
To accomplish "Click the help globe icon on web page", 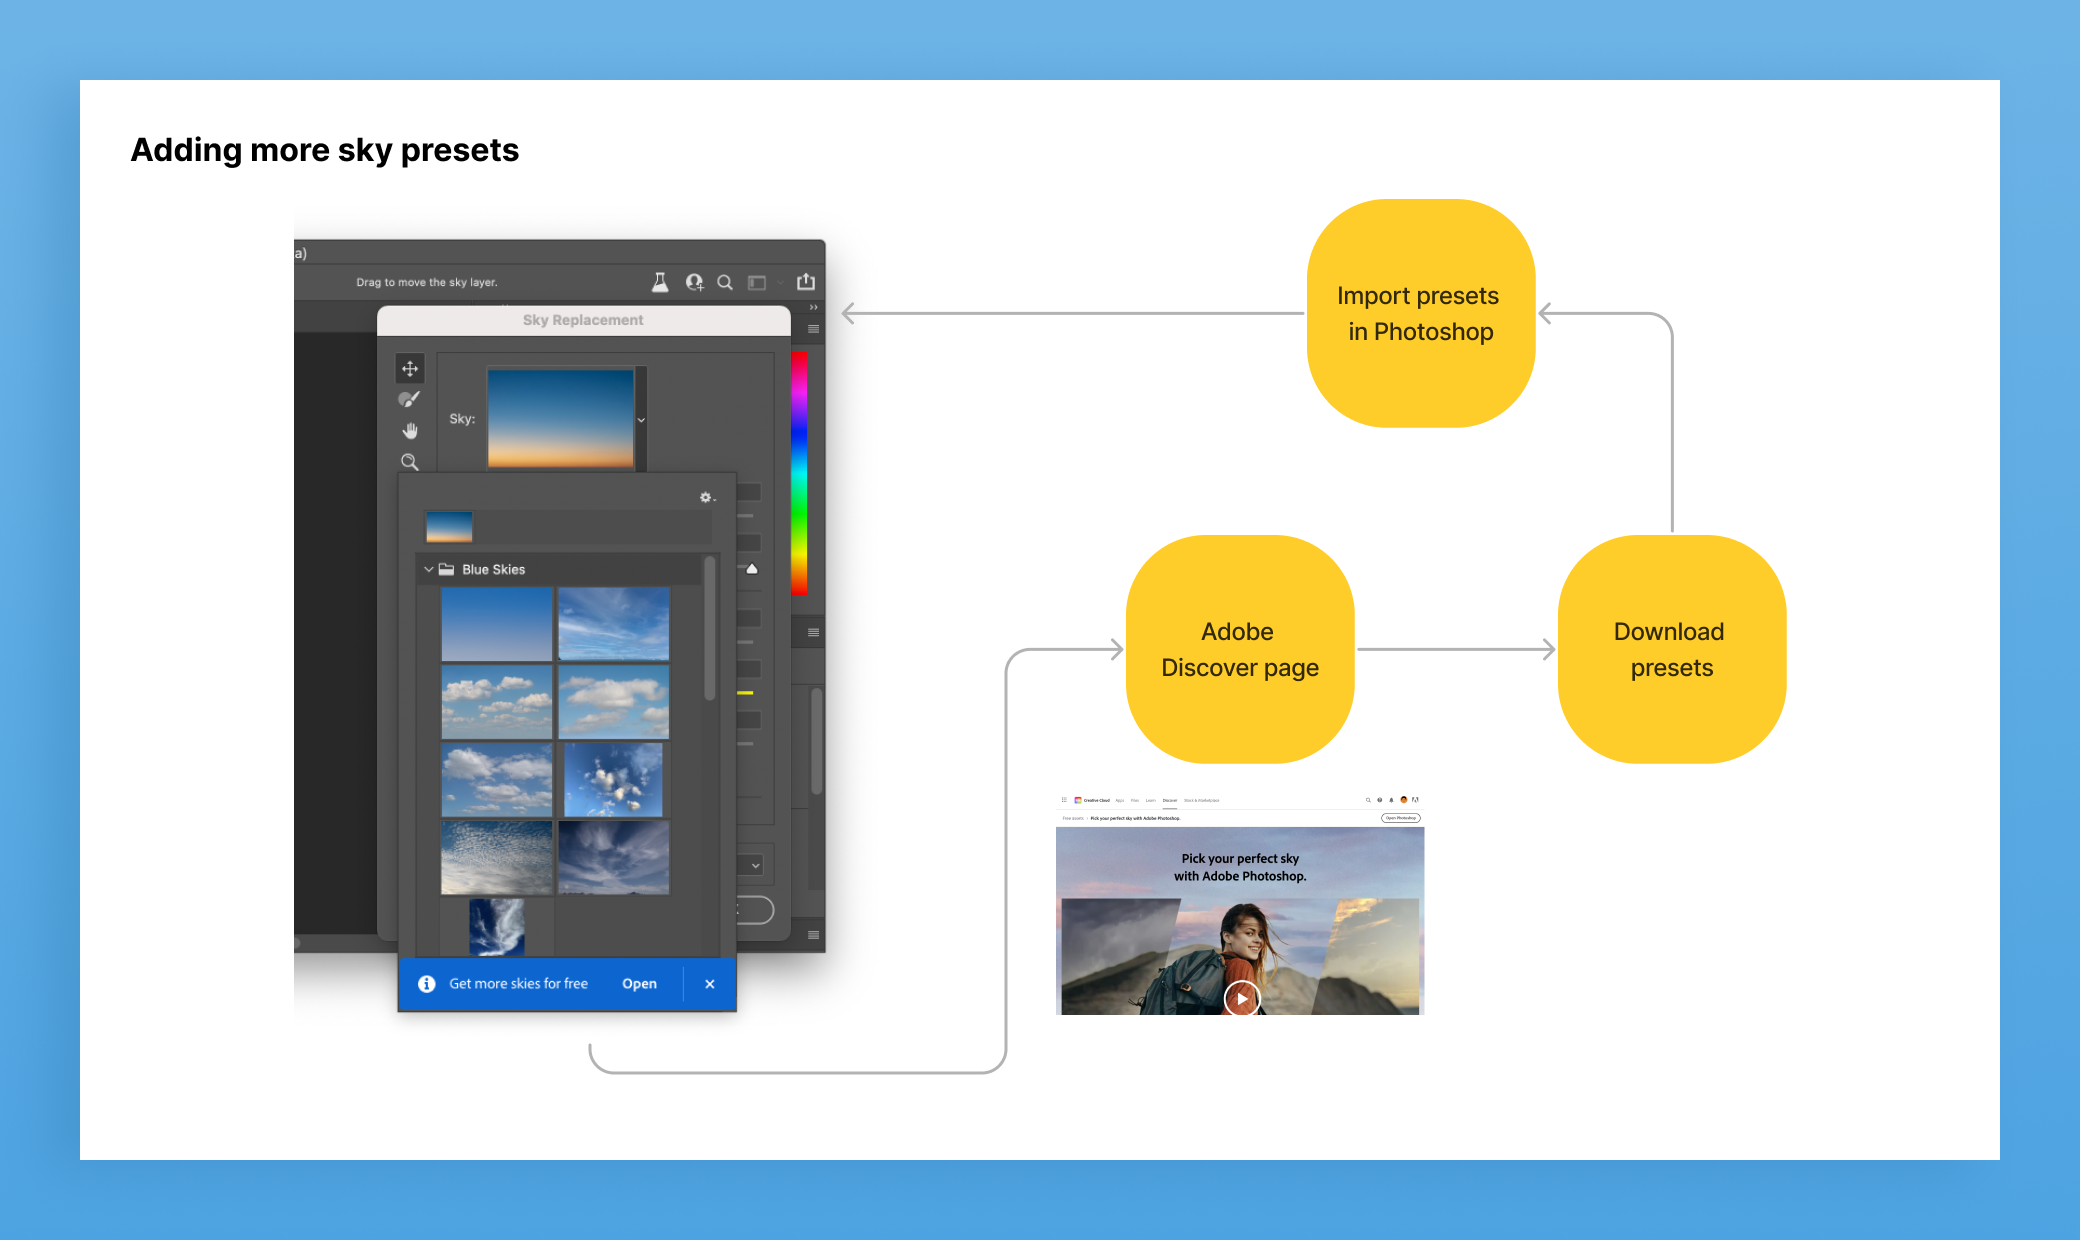I will click(x=1380, y=800).
